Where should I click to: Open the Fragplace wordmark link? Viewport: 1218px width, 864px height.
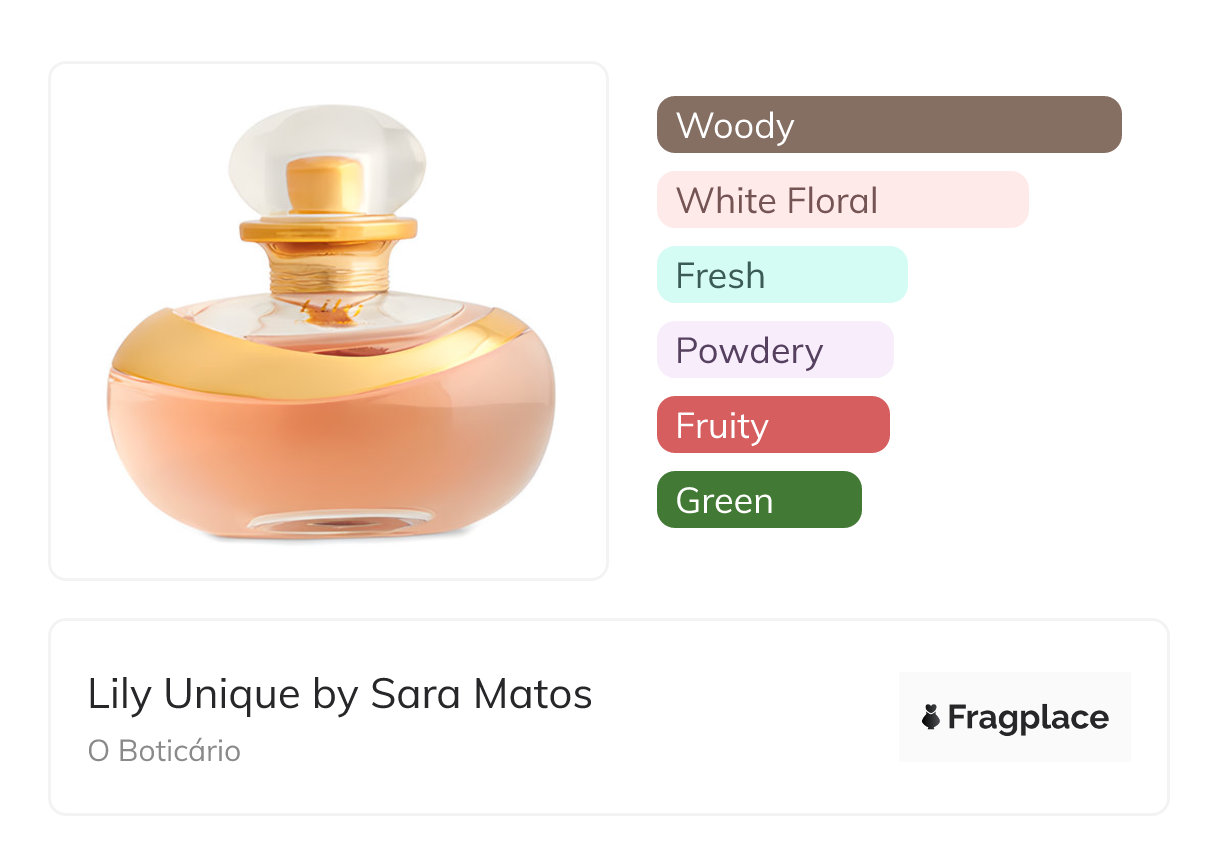1028,718
